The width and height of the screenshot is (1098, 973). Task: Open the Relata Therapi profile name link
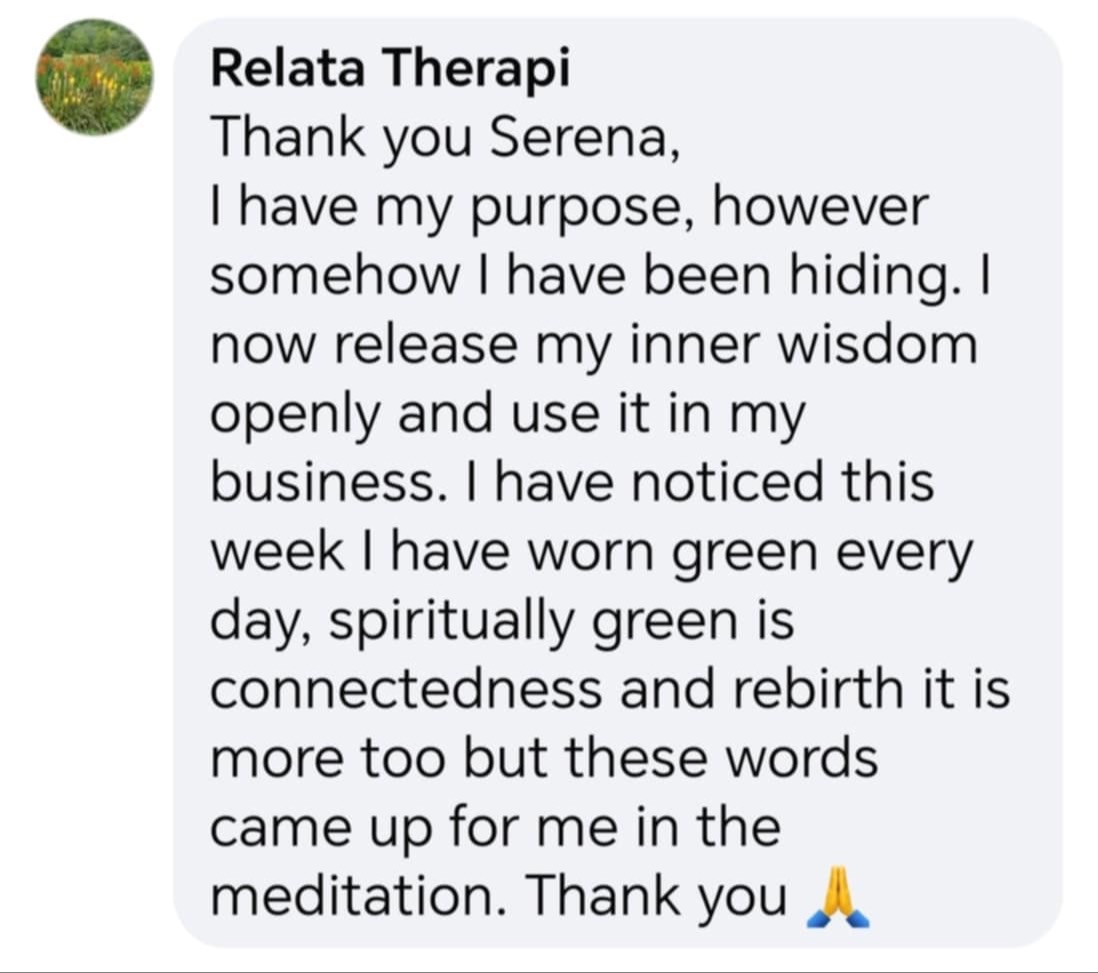point(391,71)
